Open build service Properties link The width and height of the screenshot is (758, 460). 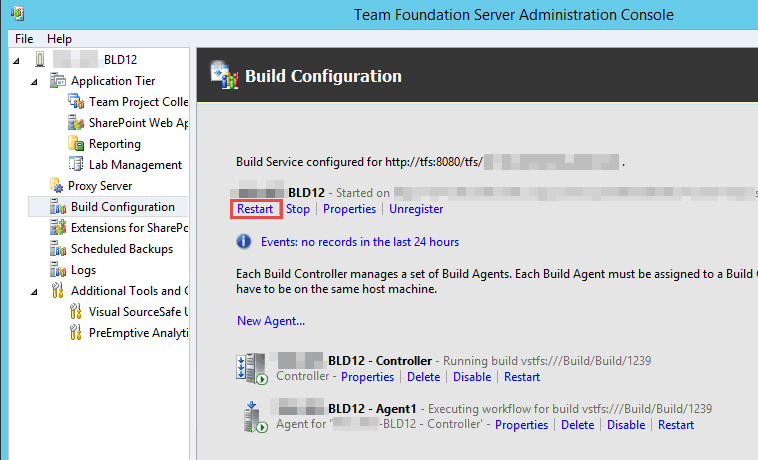tap(350, 209)
